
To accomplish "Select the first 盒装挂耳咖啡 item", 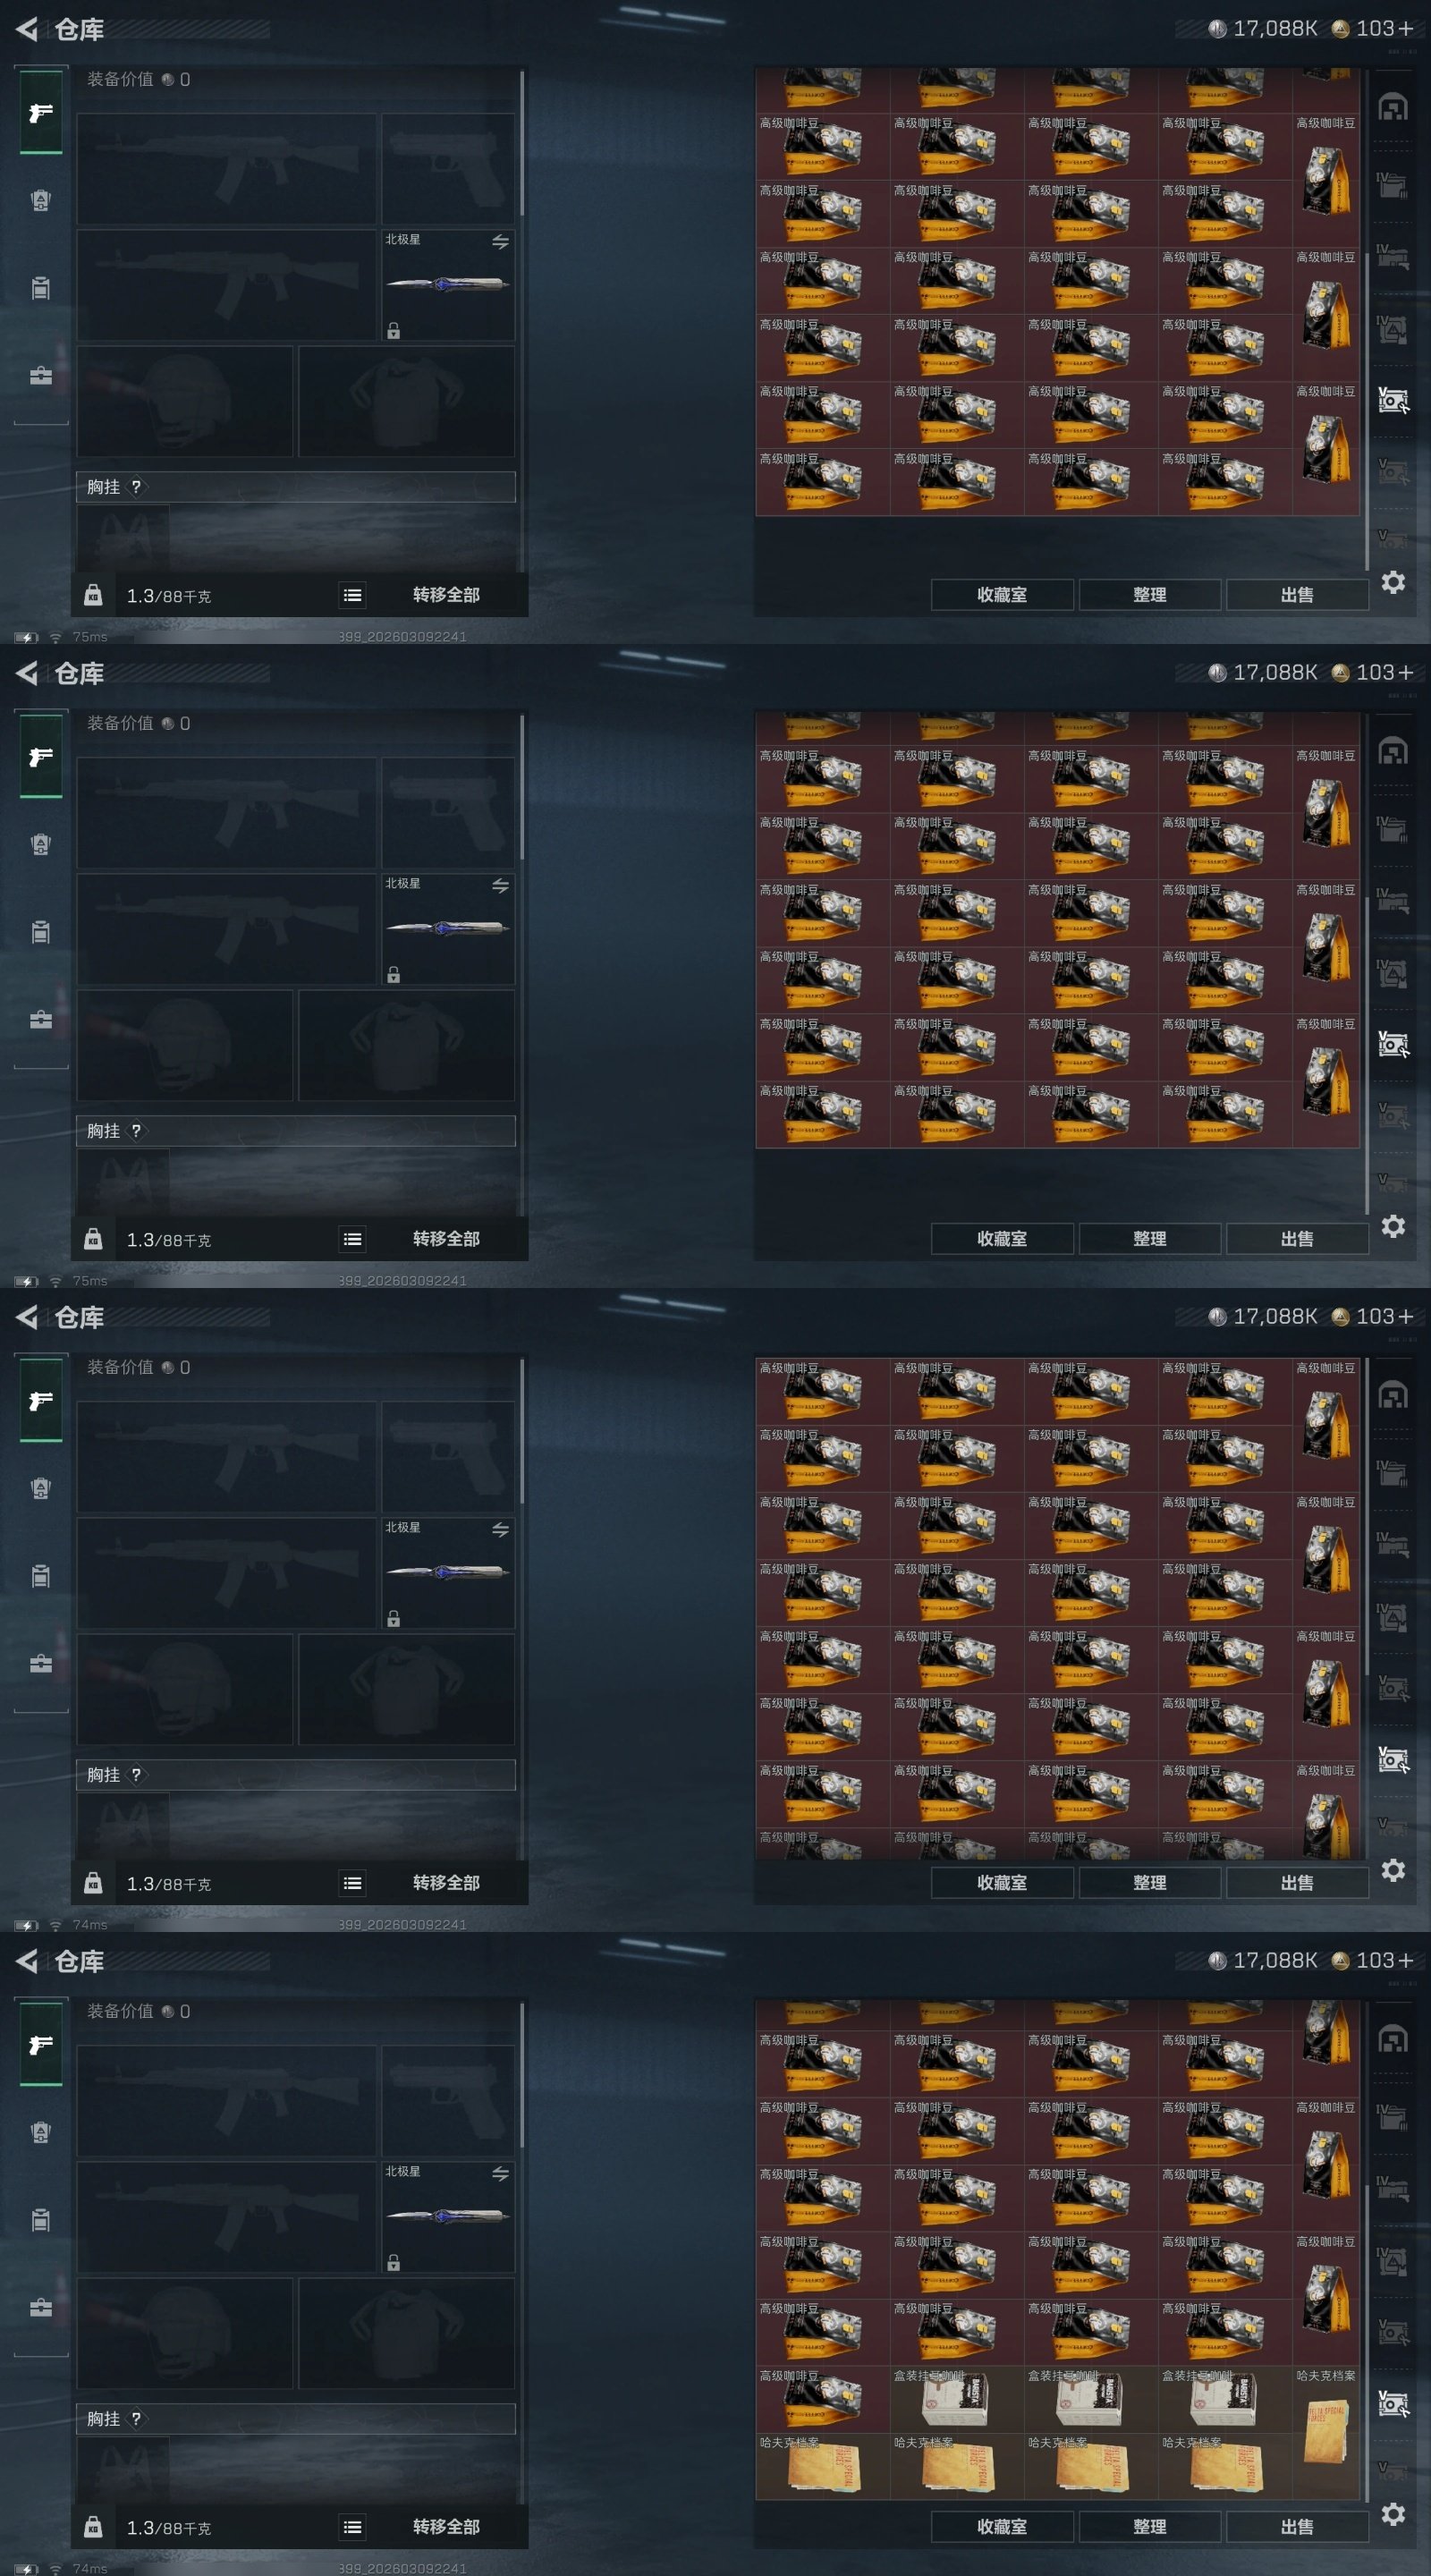I will tap(956, 2399).
